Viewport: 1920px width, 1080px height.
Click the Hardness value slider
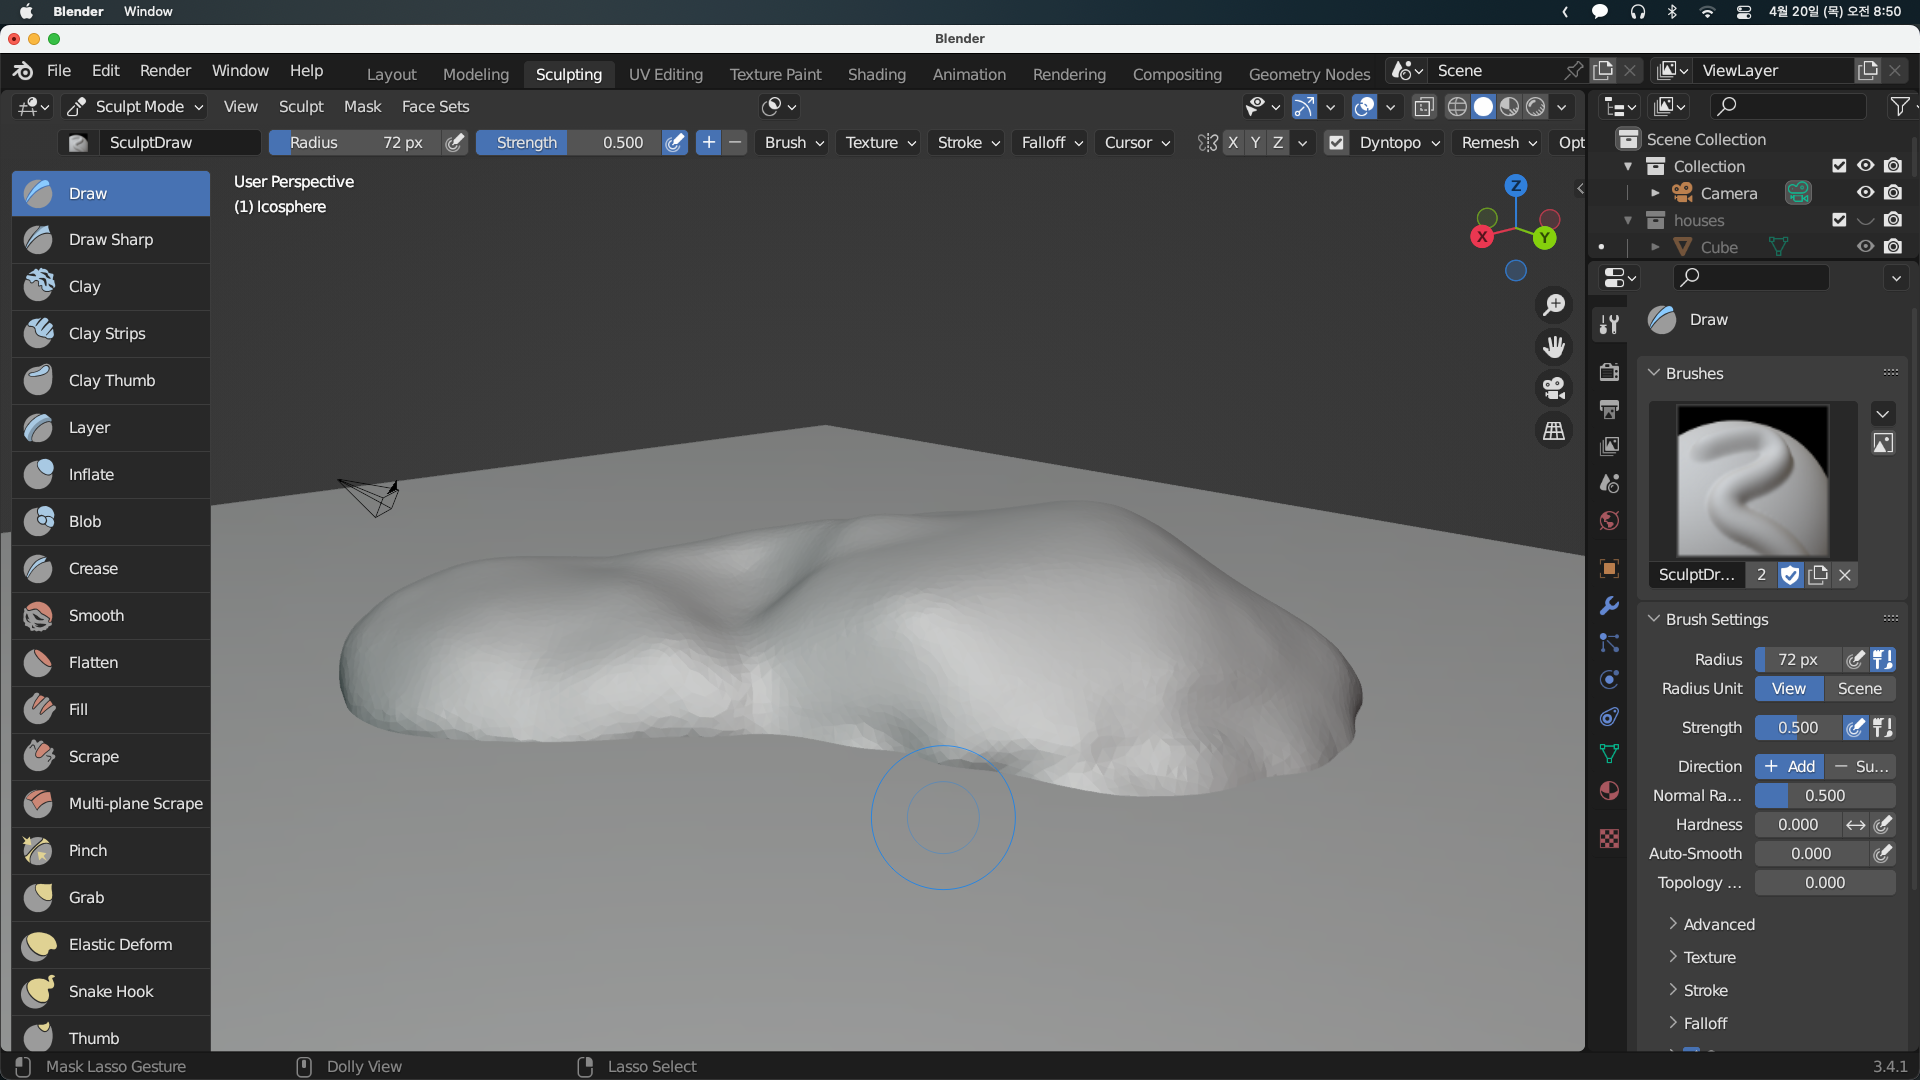1798,825
